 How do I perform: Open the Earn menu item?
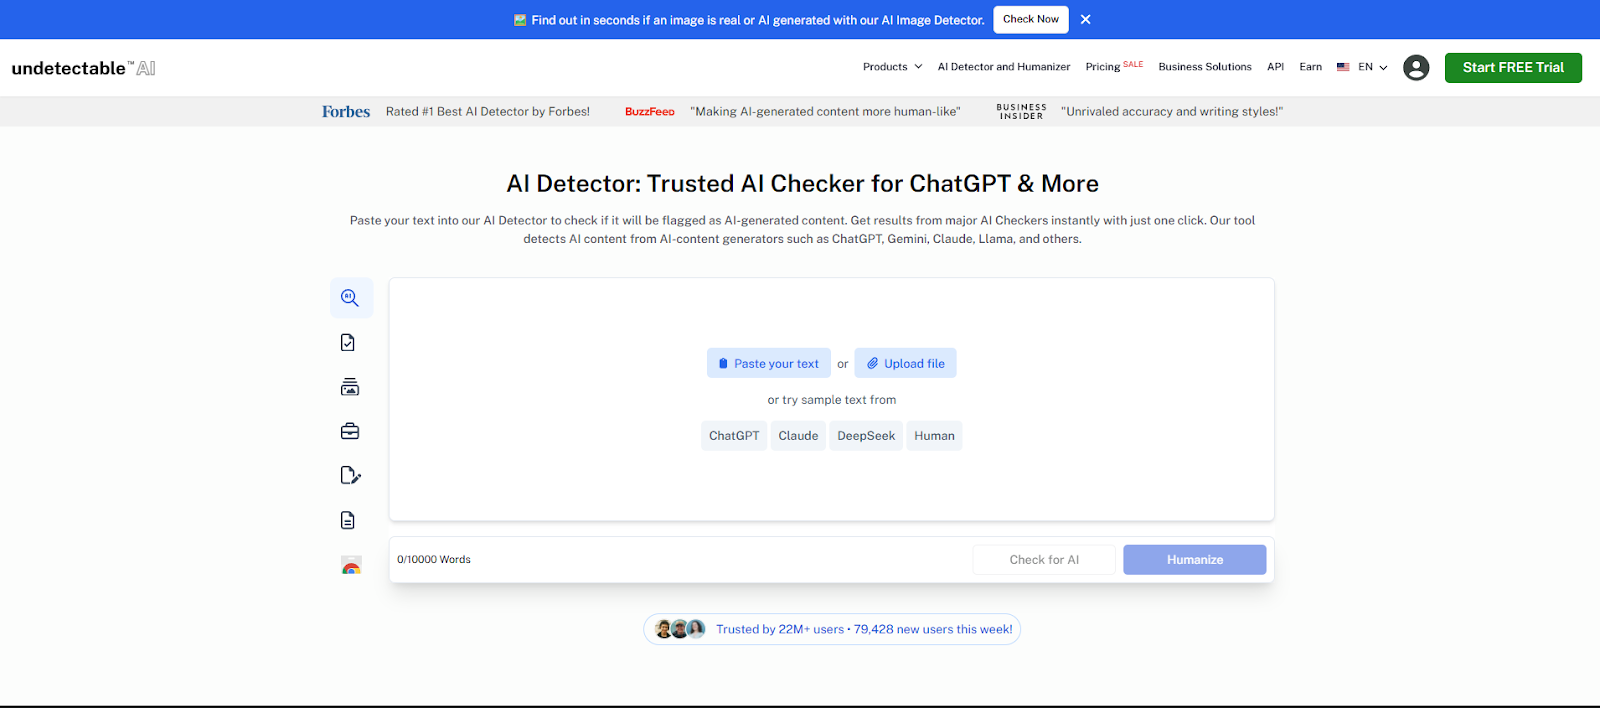click(x=1310, y=67)
